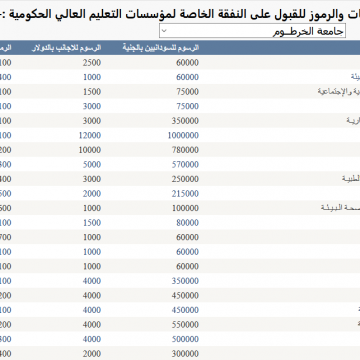Click the 550000 fee value

tap(185, 325)
